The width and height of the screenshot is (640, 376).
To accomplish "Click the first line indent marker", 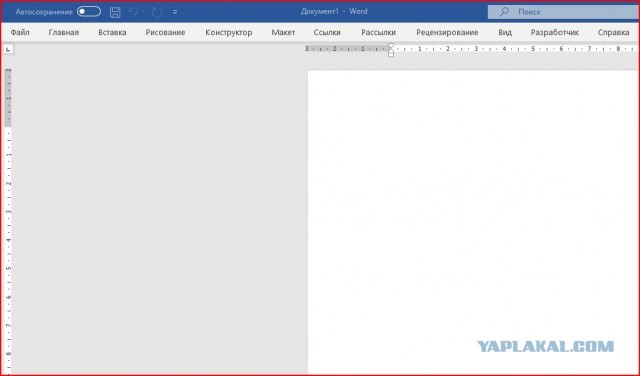I will [x=391, y=45].
